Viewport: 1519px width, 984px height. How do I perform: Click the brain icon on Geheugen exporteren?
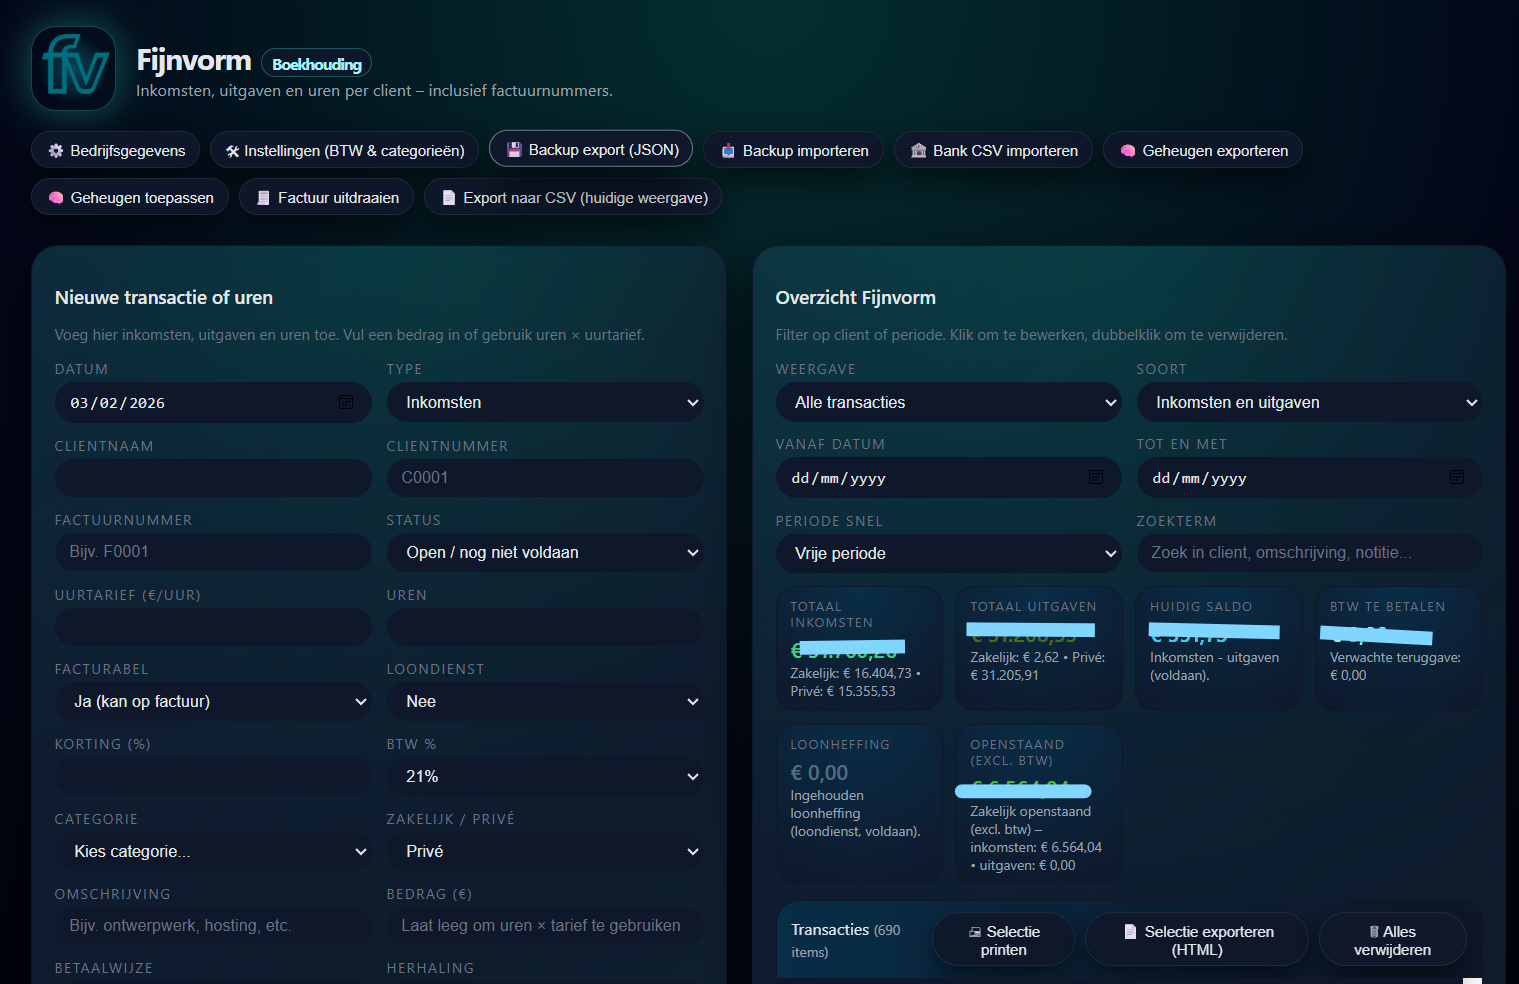(1128, 151)
